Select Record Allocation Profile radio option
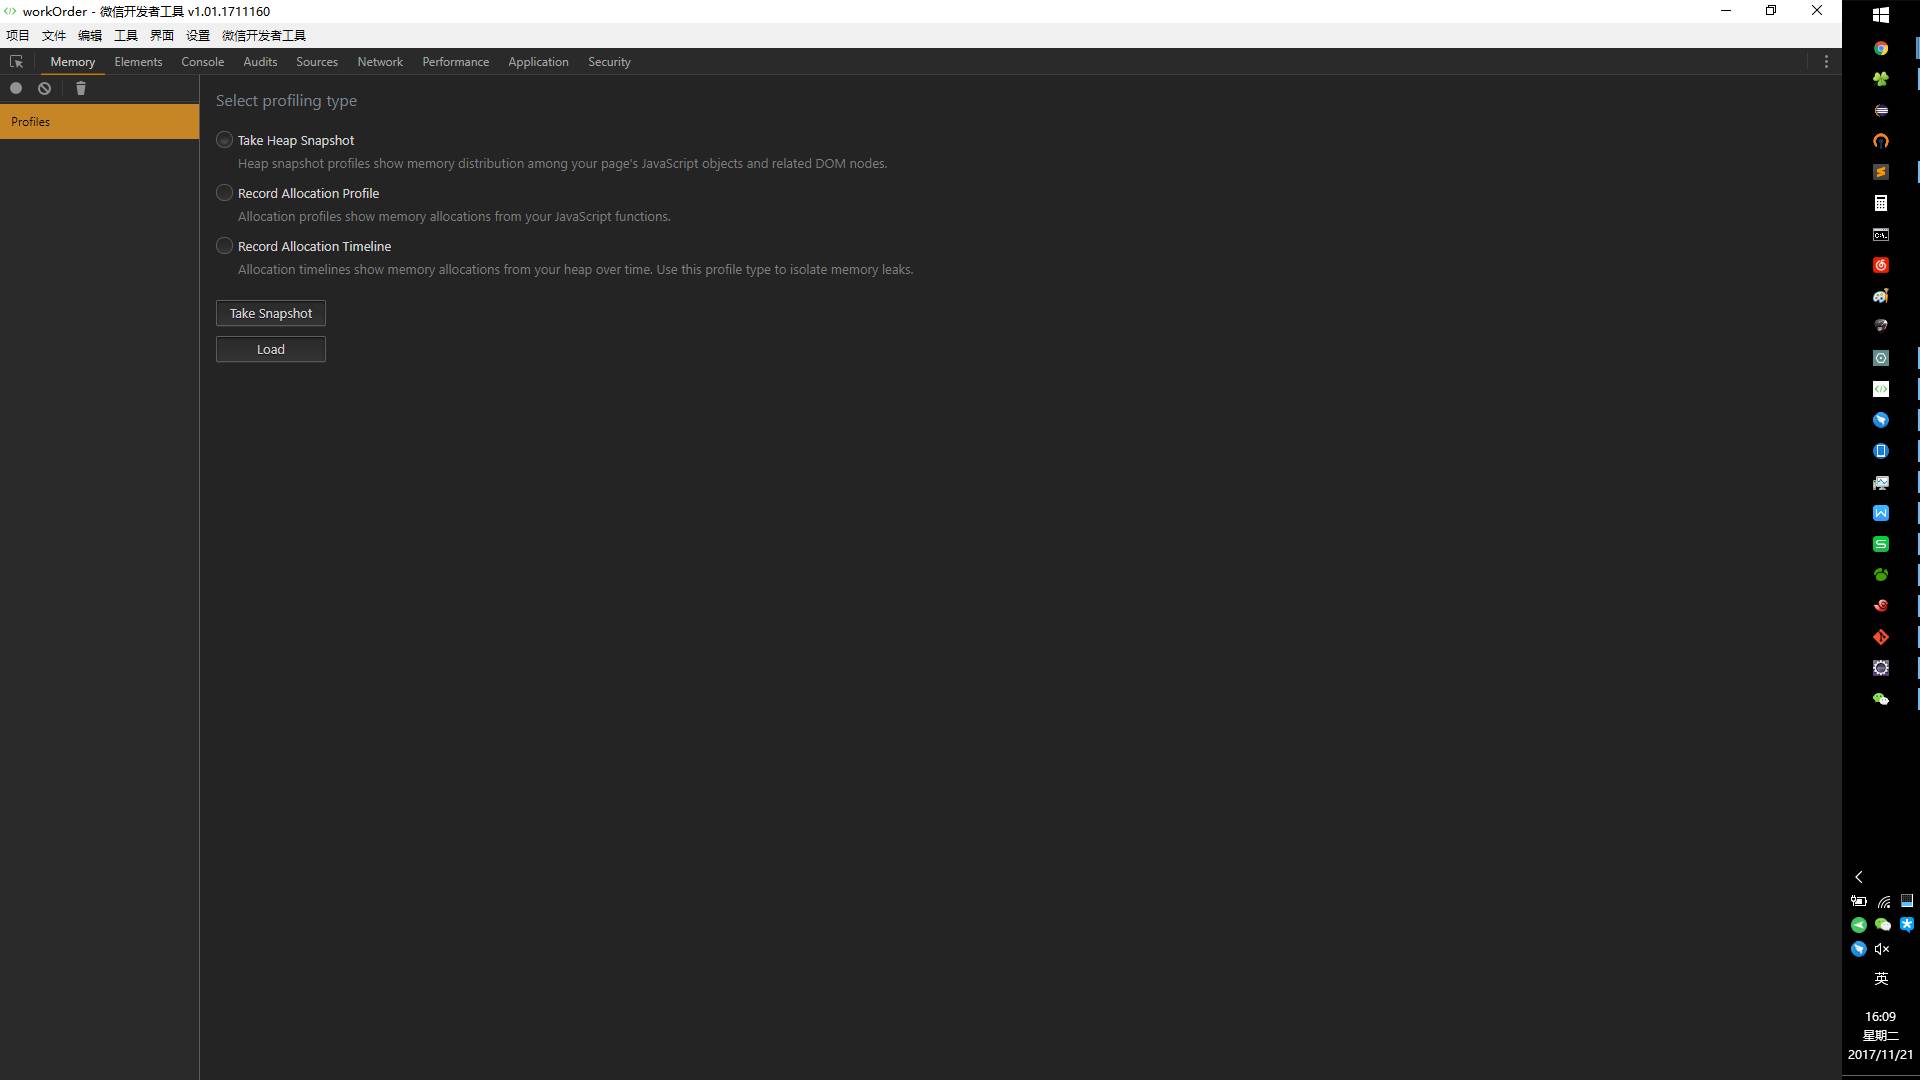The image size is (1920, 1080). [224, 193]
